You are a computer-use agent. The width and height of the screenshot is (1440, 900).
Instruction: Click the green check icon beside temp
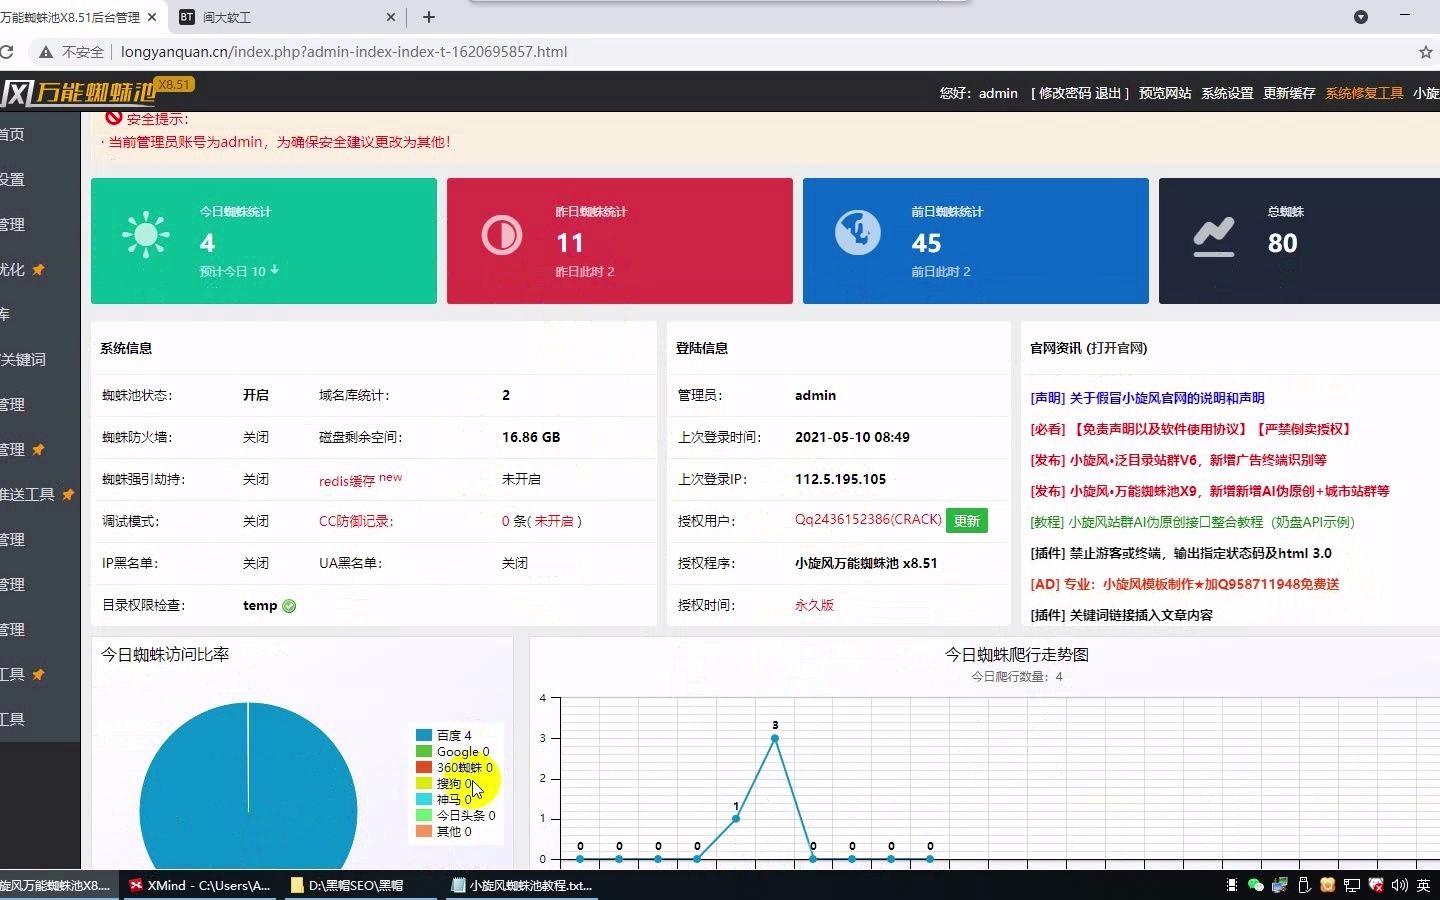[x=289, y=606]
